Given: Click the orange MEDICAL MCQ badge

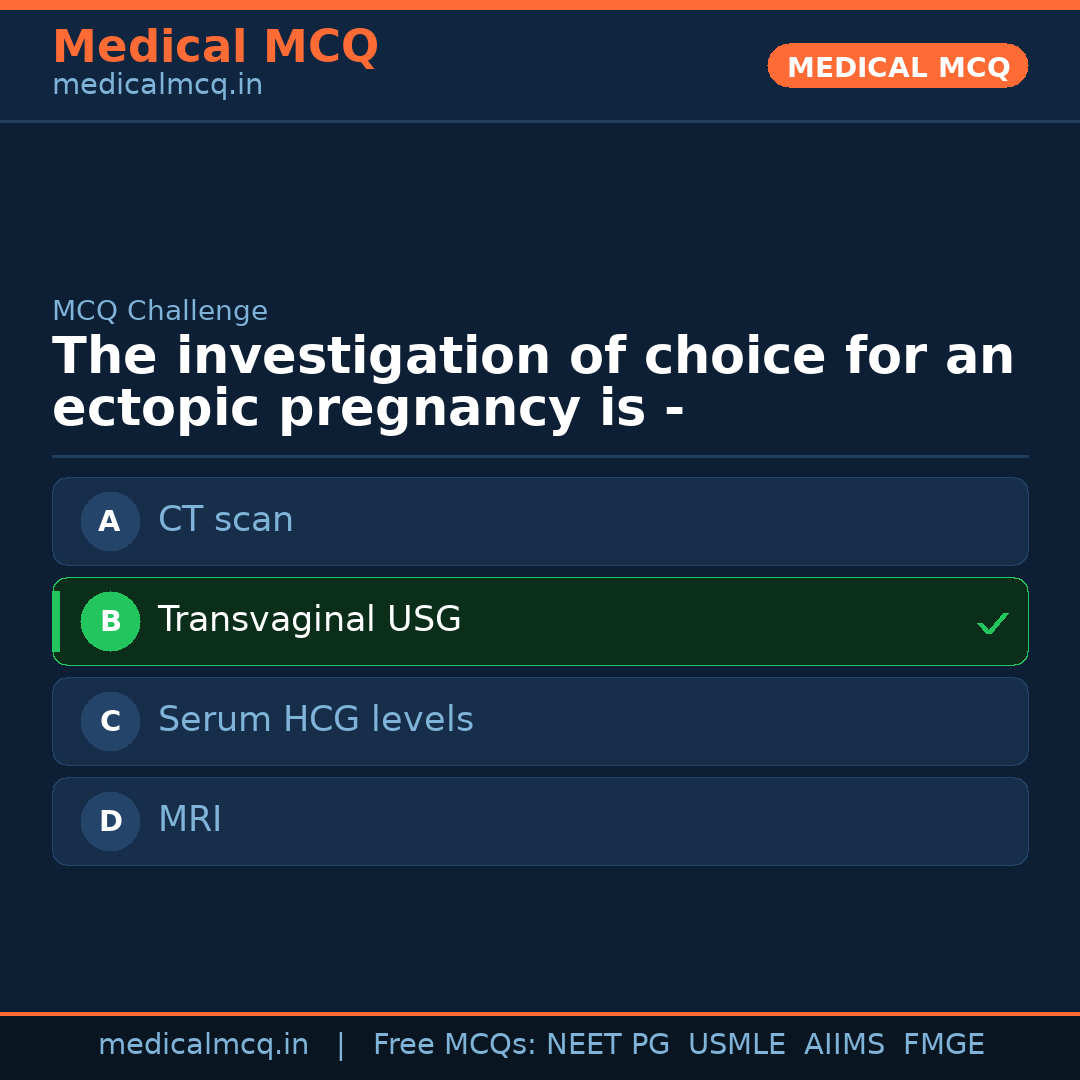Looking at the screenshot, I should coord(897,66).
